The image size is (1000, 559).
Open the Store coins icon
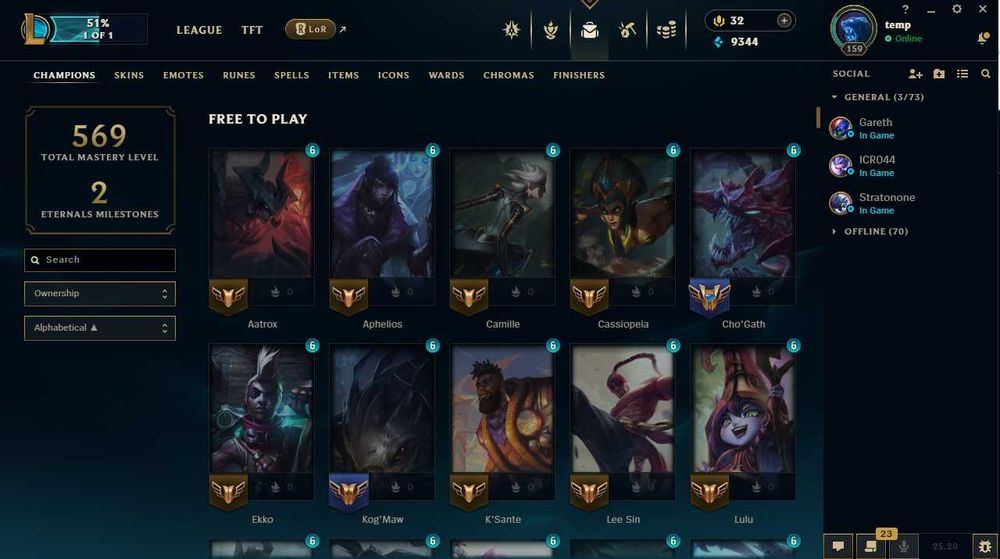666,30
